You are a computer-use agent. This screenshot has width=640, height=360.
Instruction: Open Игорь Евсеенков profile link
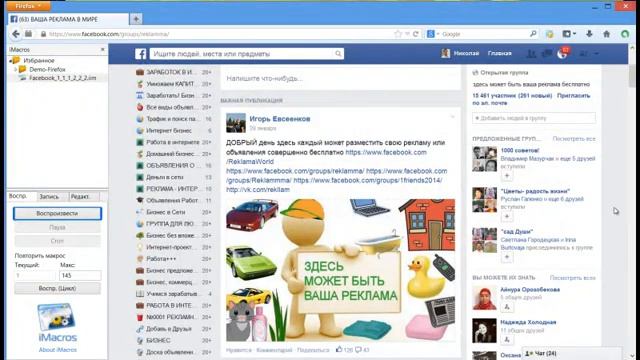click(280, 119)
